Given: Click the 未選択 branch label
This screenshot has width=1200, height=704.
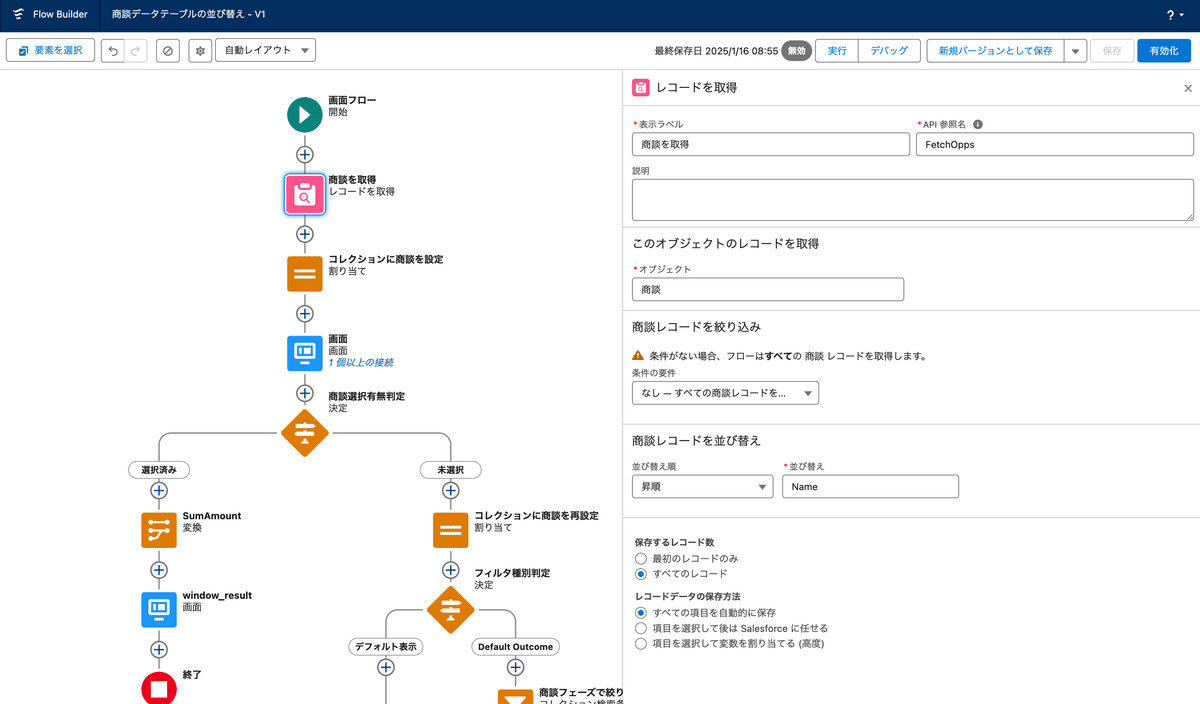Looking at the screenshot, I should [x=451, y=469].
